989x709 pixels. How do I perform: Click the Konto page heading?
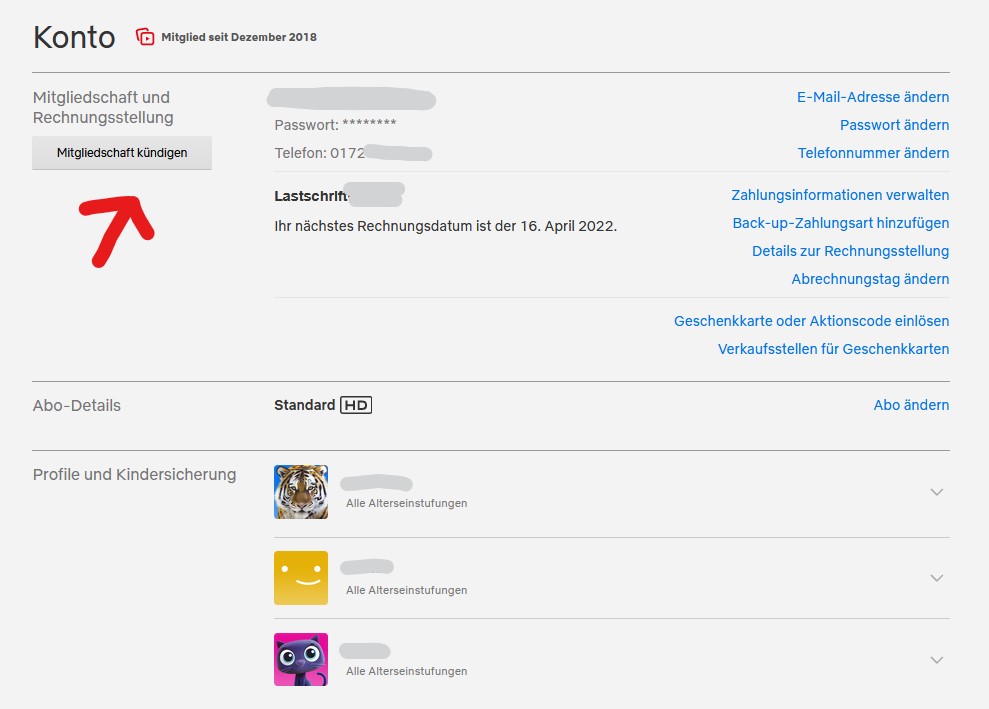tap(74, 37)
